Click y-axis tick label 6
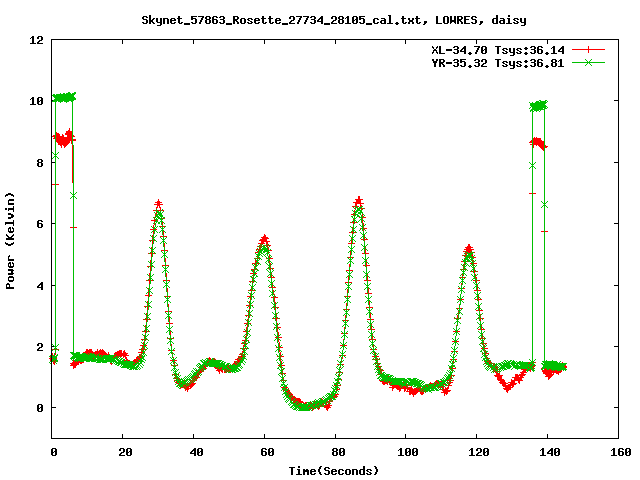 40,224
